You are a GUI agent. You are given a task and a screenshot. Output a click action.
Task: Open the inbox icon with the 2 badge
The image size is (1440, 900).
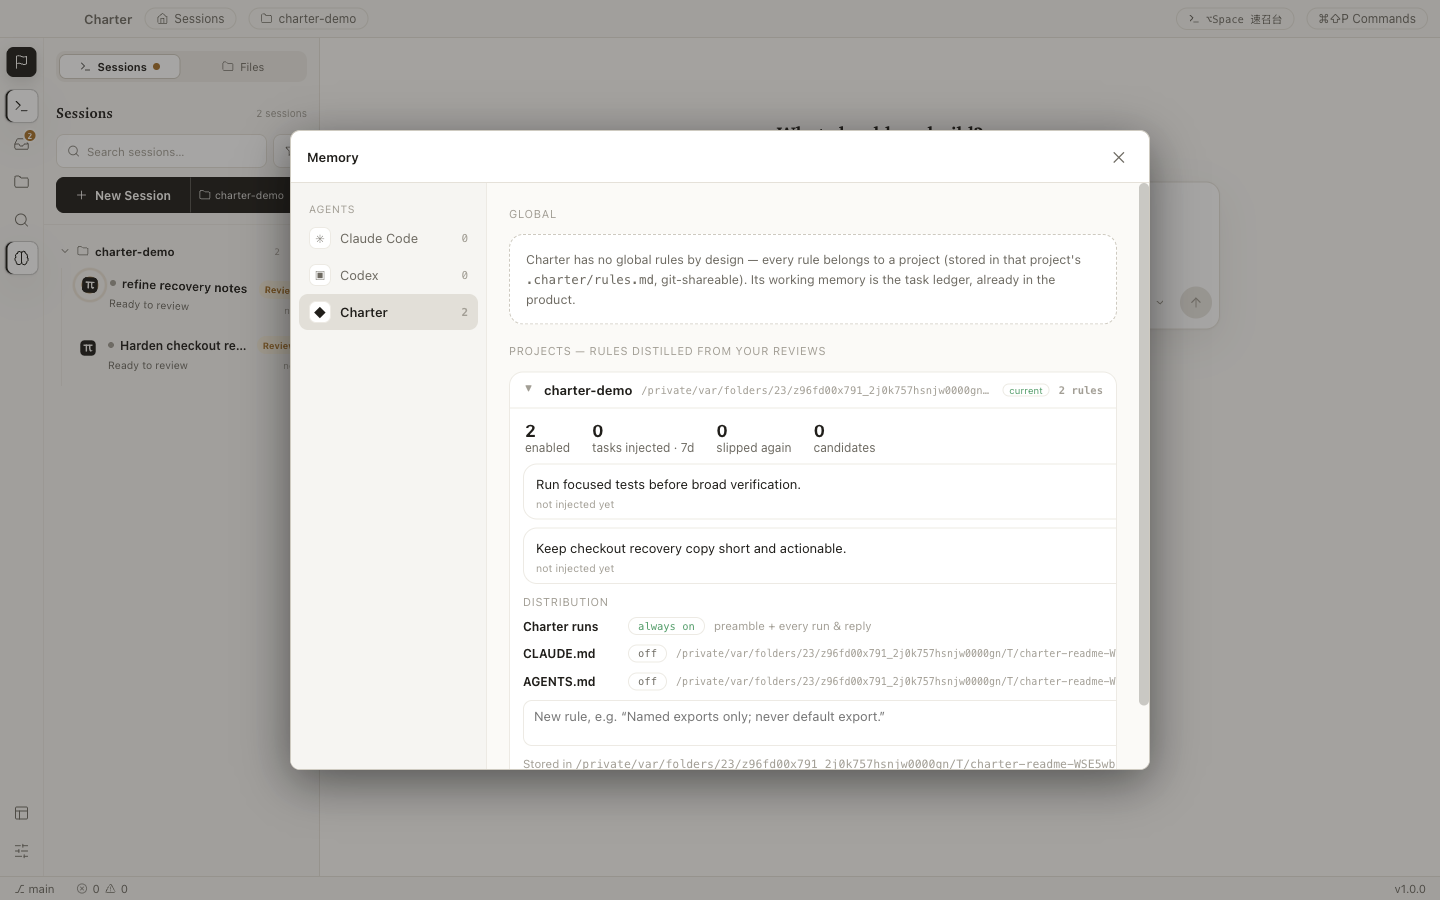click(x=21, y=144)
